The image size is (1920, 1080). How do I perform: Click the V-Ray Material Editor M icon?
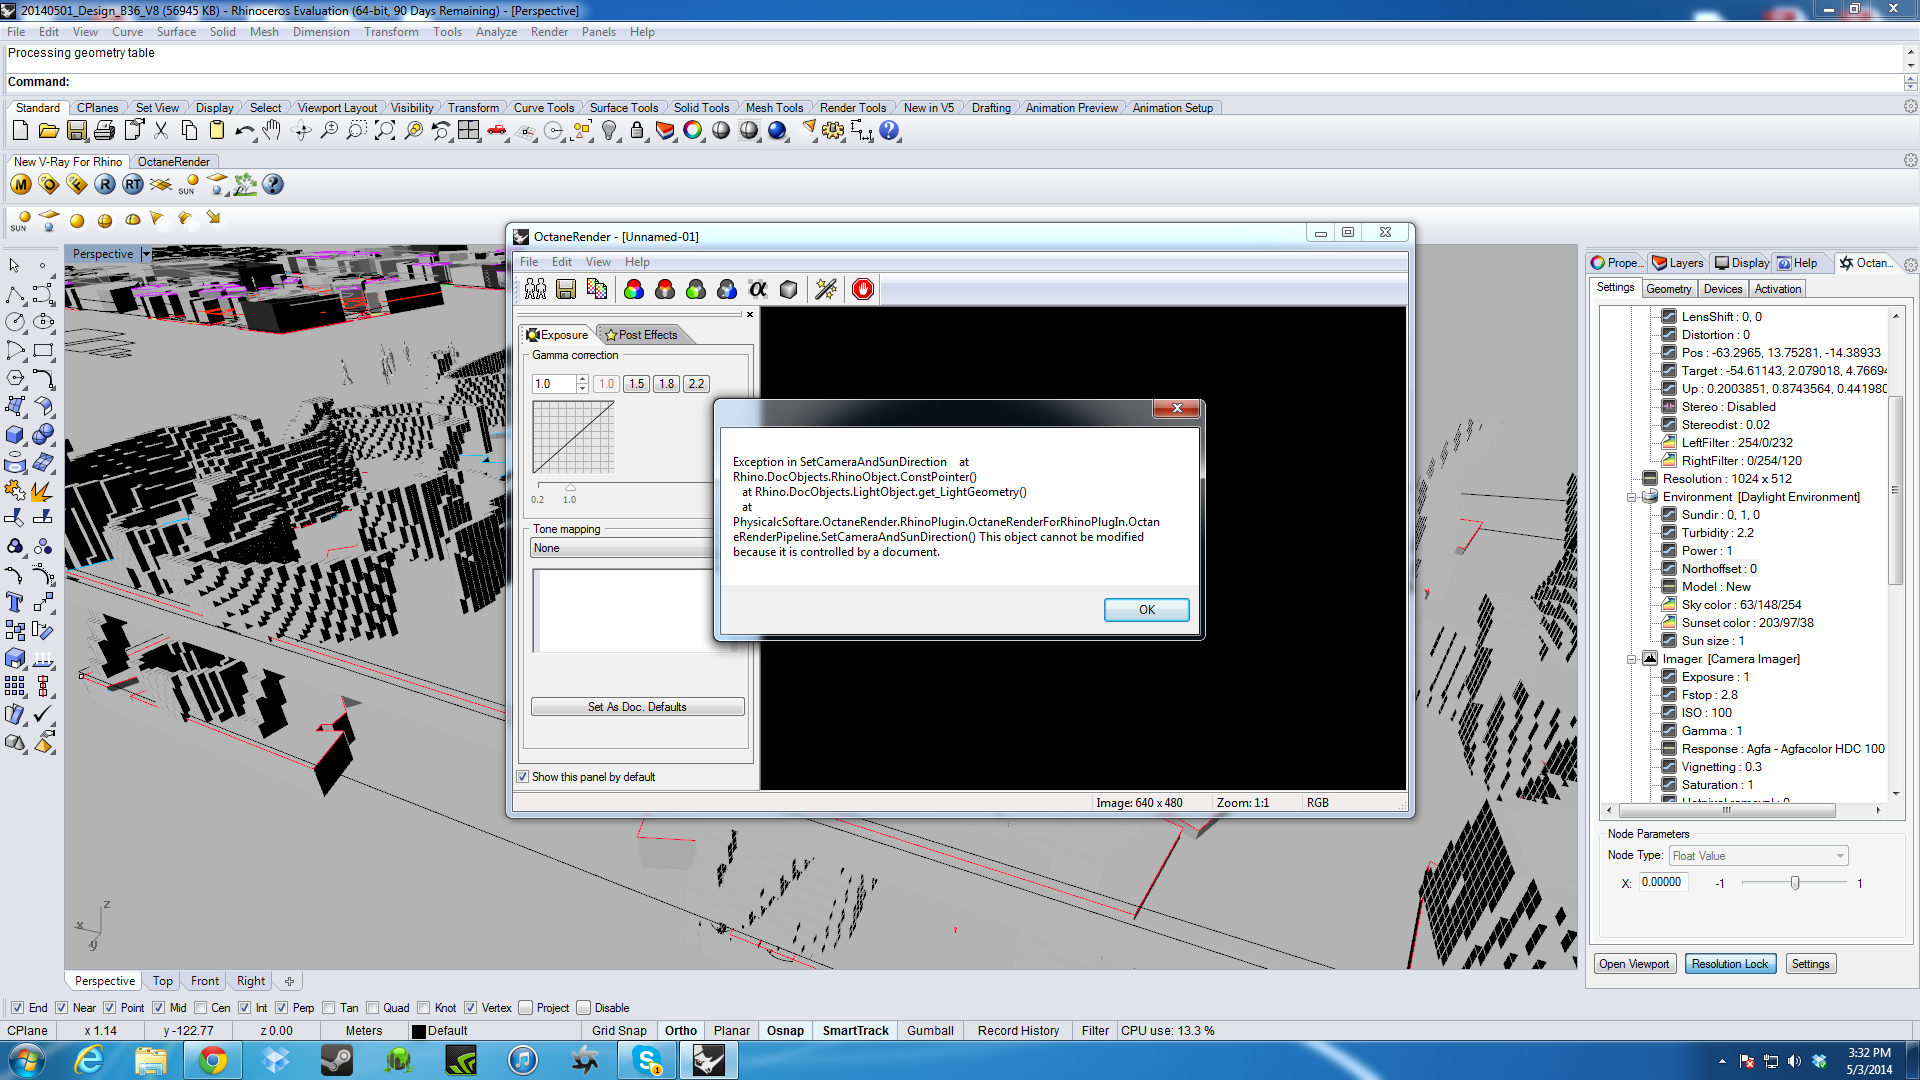click(x=21, y=184)
